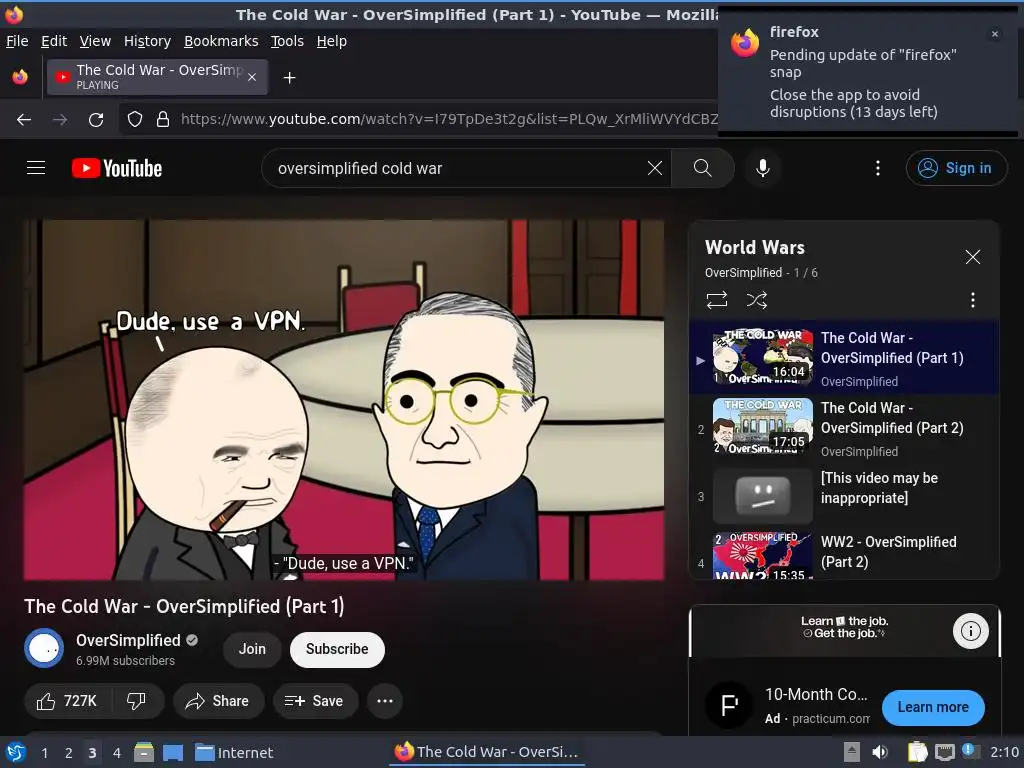The width and height of the screenshot is (1024, 768).
Task: Open the Tools menu
Action: click(x=287, y=41)
